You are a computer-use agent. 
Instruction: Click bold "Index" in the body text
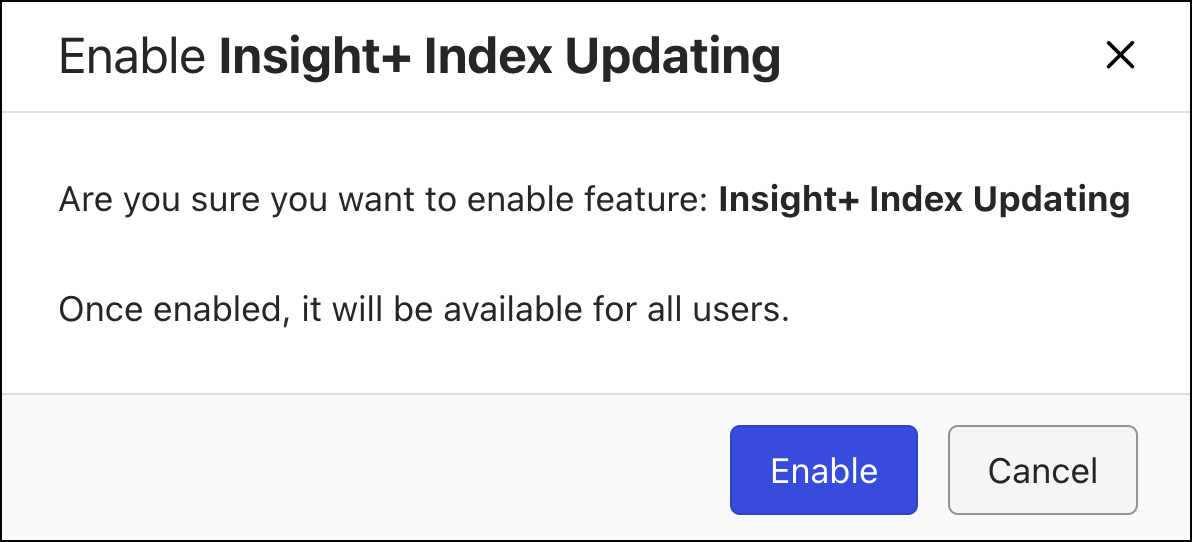coord(916,200)
